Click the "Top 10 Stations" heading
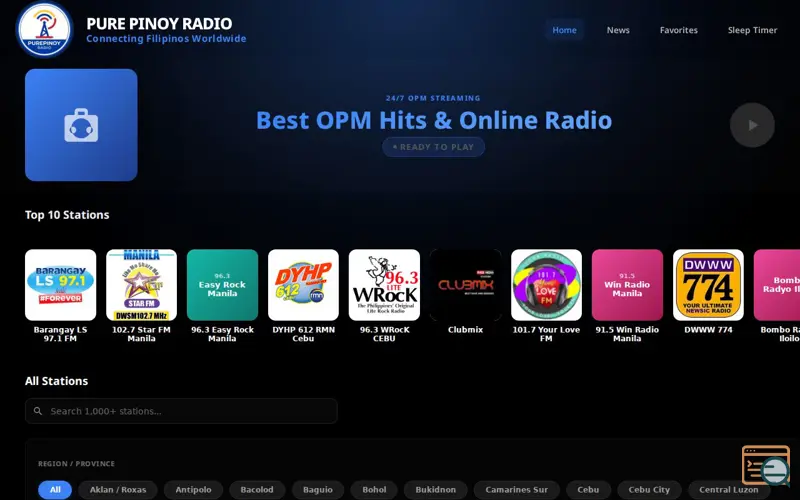800x500 pixels. click(67, 215)
